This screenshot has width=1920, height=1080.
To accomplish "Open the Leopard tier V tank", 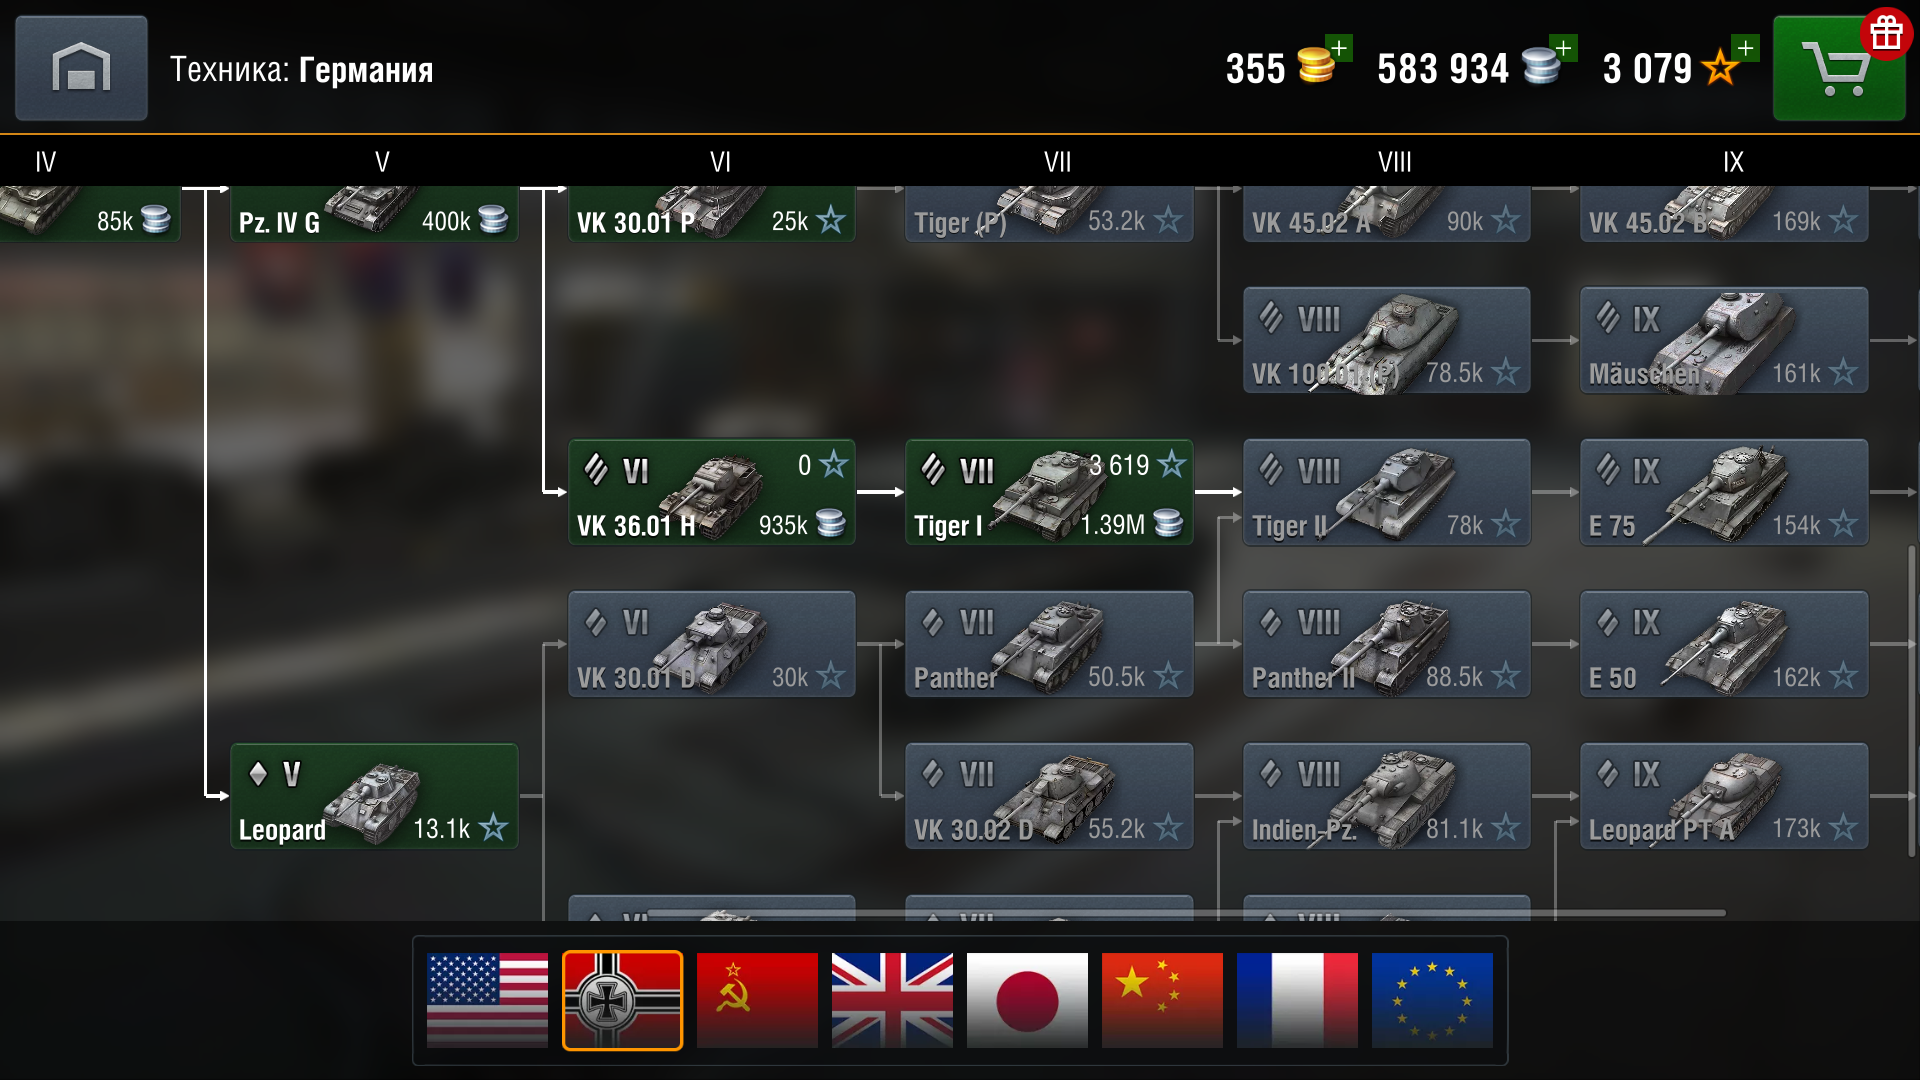I will pos(374,796).
